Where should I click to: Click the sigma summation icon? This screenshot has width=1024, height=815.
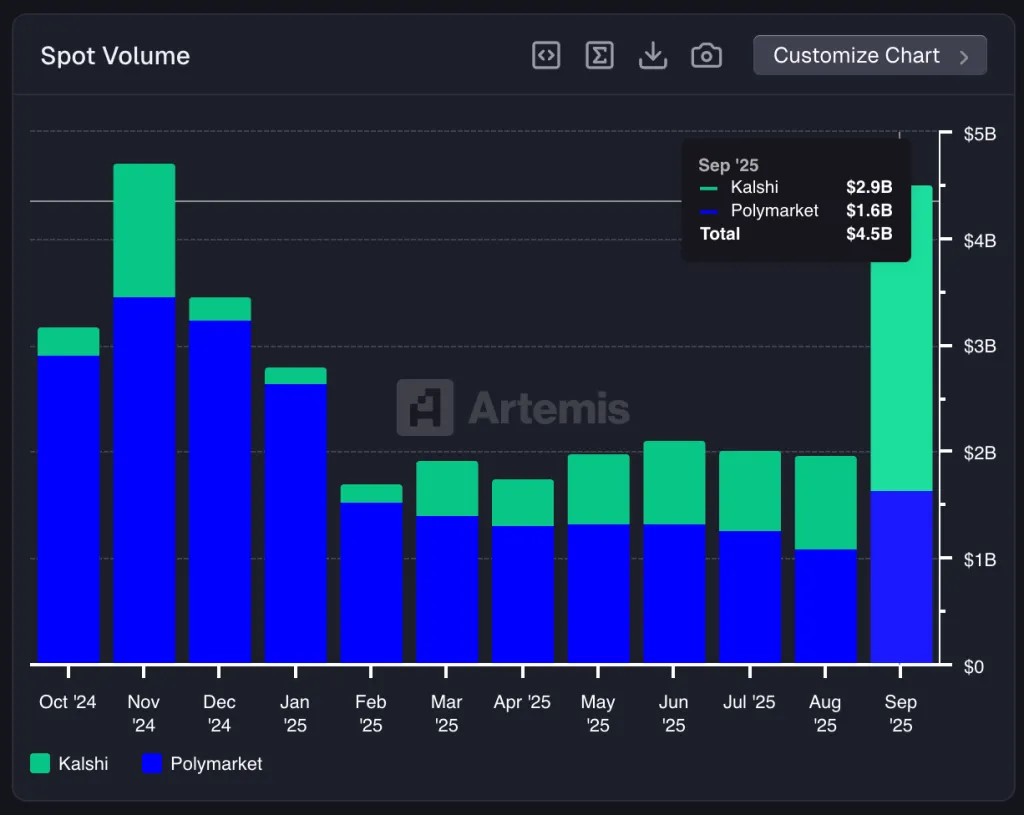coord(599,56)
